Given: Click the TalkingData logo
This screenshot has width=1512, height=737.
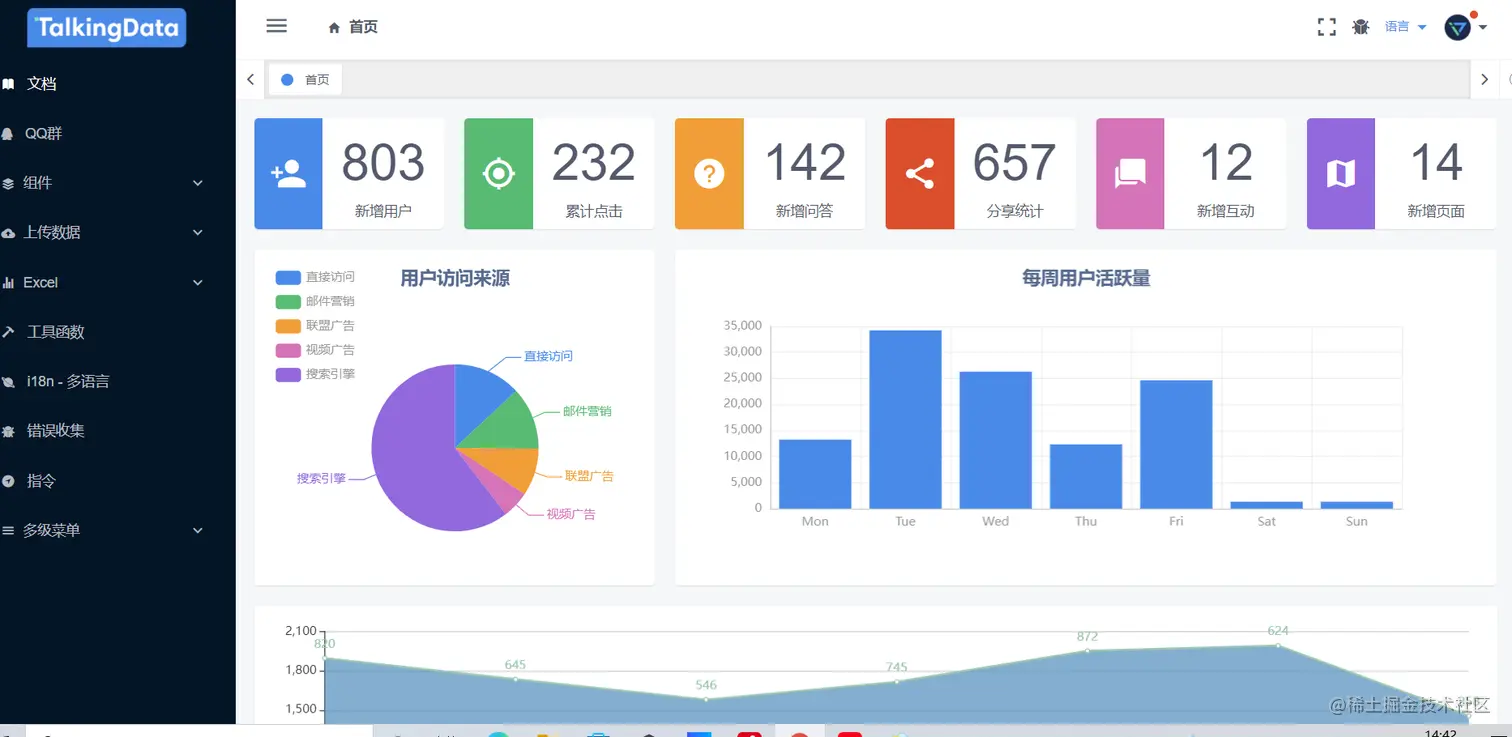Looking at the screenshot, I should [x=107, y=28].
